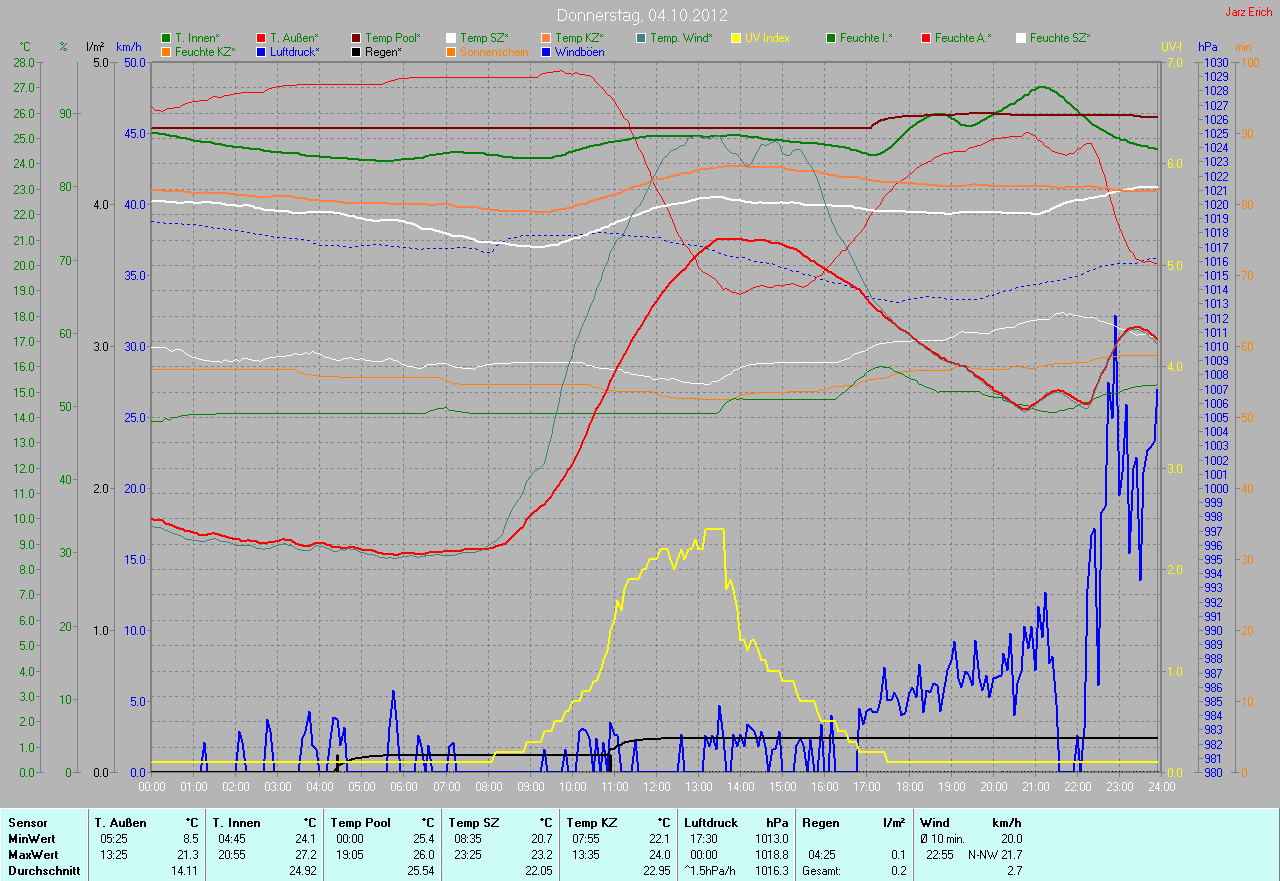Click the Luftdruck average value '1016.3'
Screen dimensions: 1280x881
click(x=771, y=871)
